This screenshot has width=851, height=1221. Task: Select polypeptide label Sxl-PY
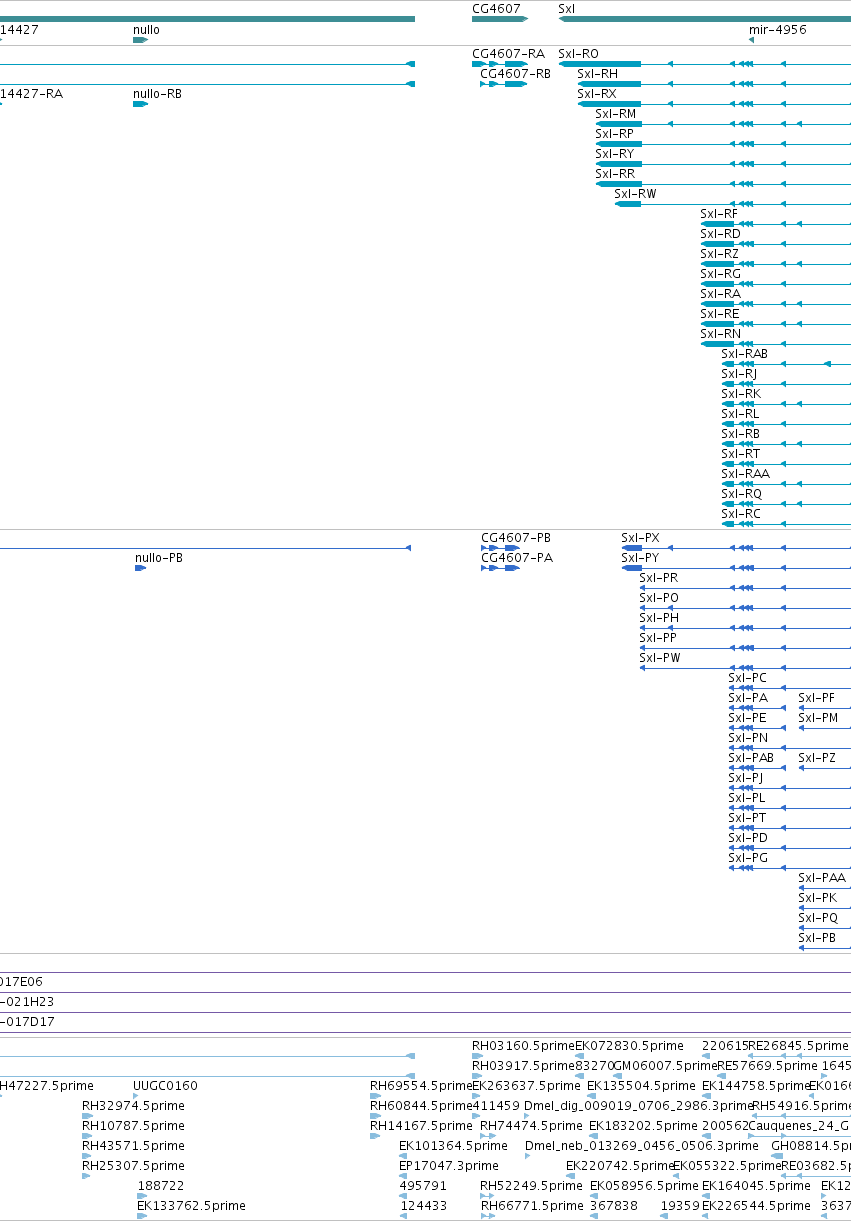tap(640, 558)
